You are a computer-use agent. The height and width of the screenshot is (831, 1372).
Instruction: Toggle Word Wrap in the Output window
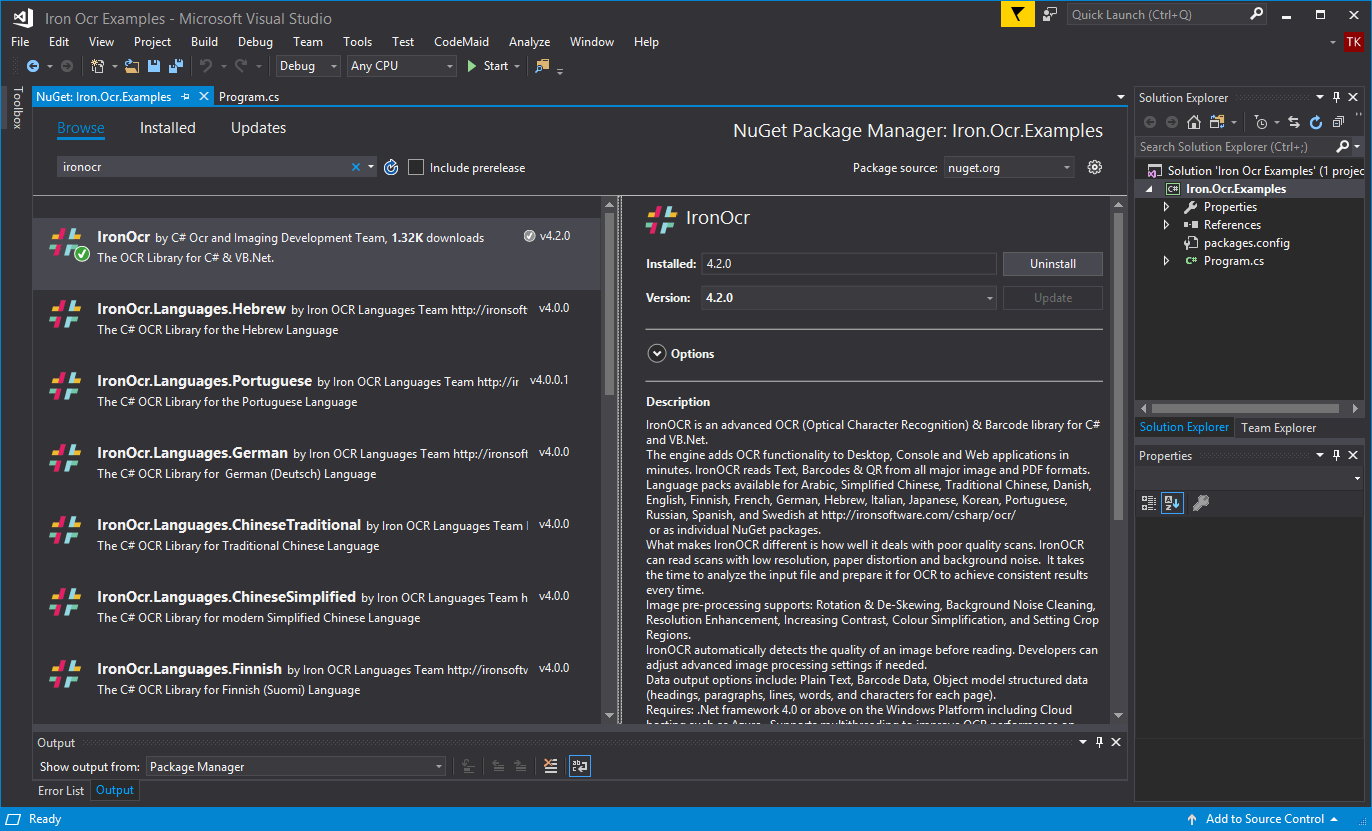pos(579,765)
